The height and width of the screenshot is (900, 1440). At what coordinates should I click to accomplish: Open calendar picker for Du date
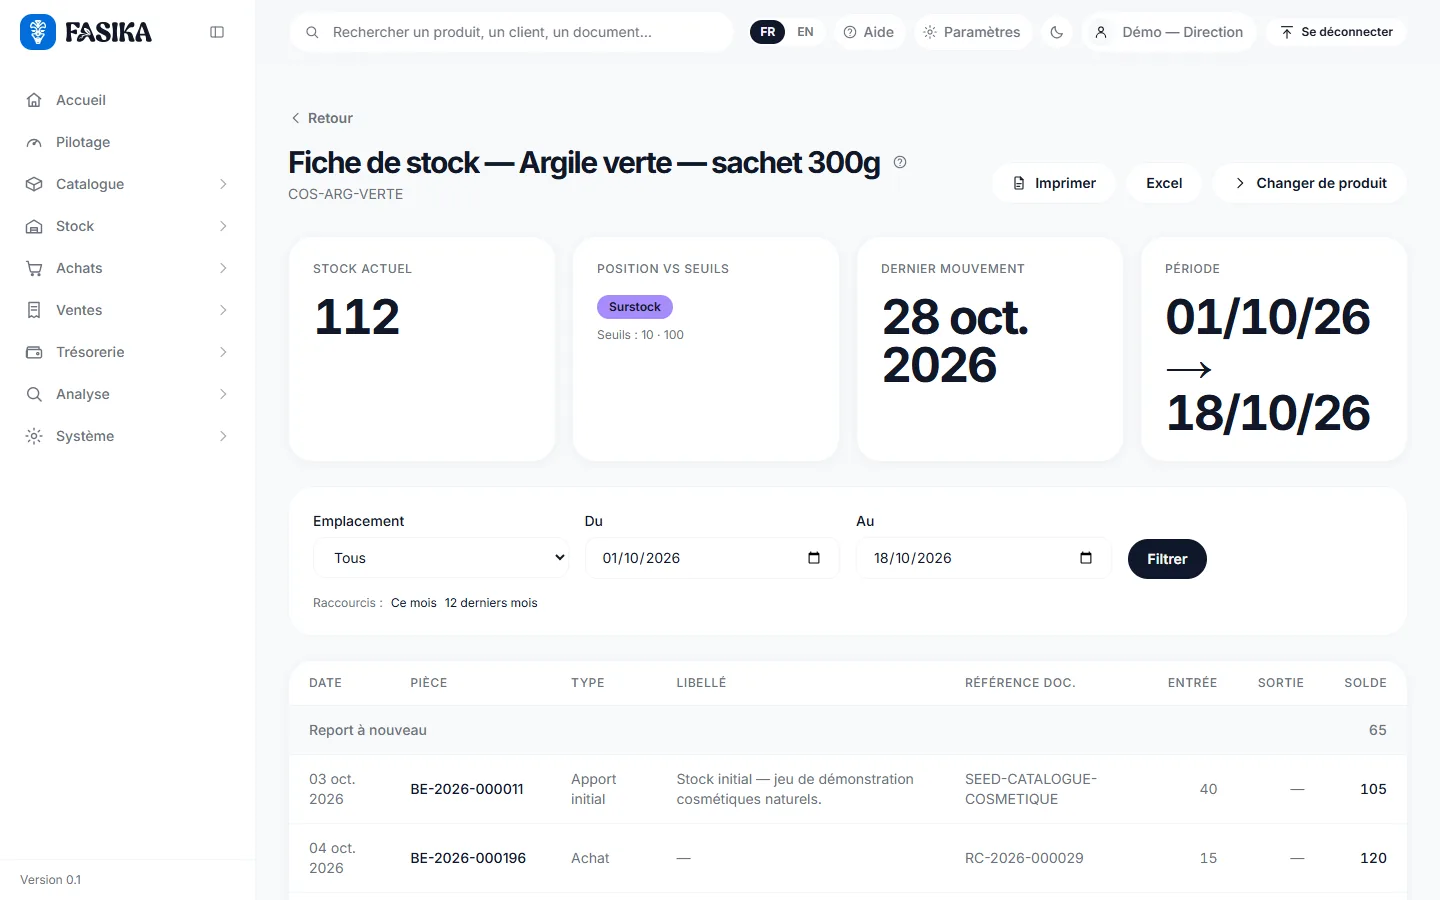(x=814, y=558)
